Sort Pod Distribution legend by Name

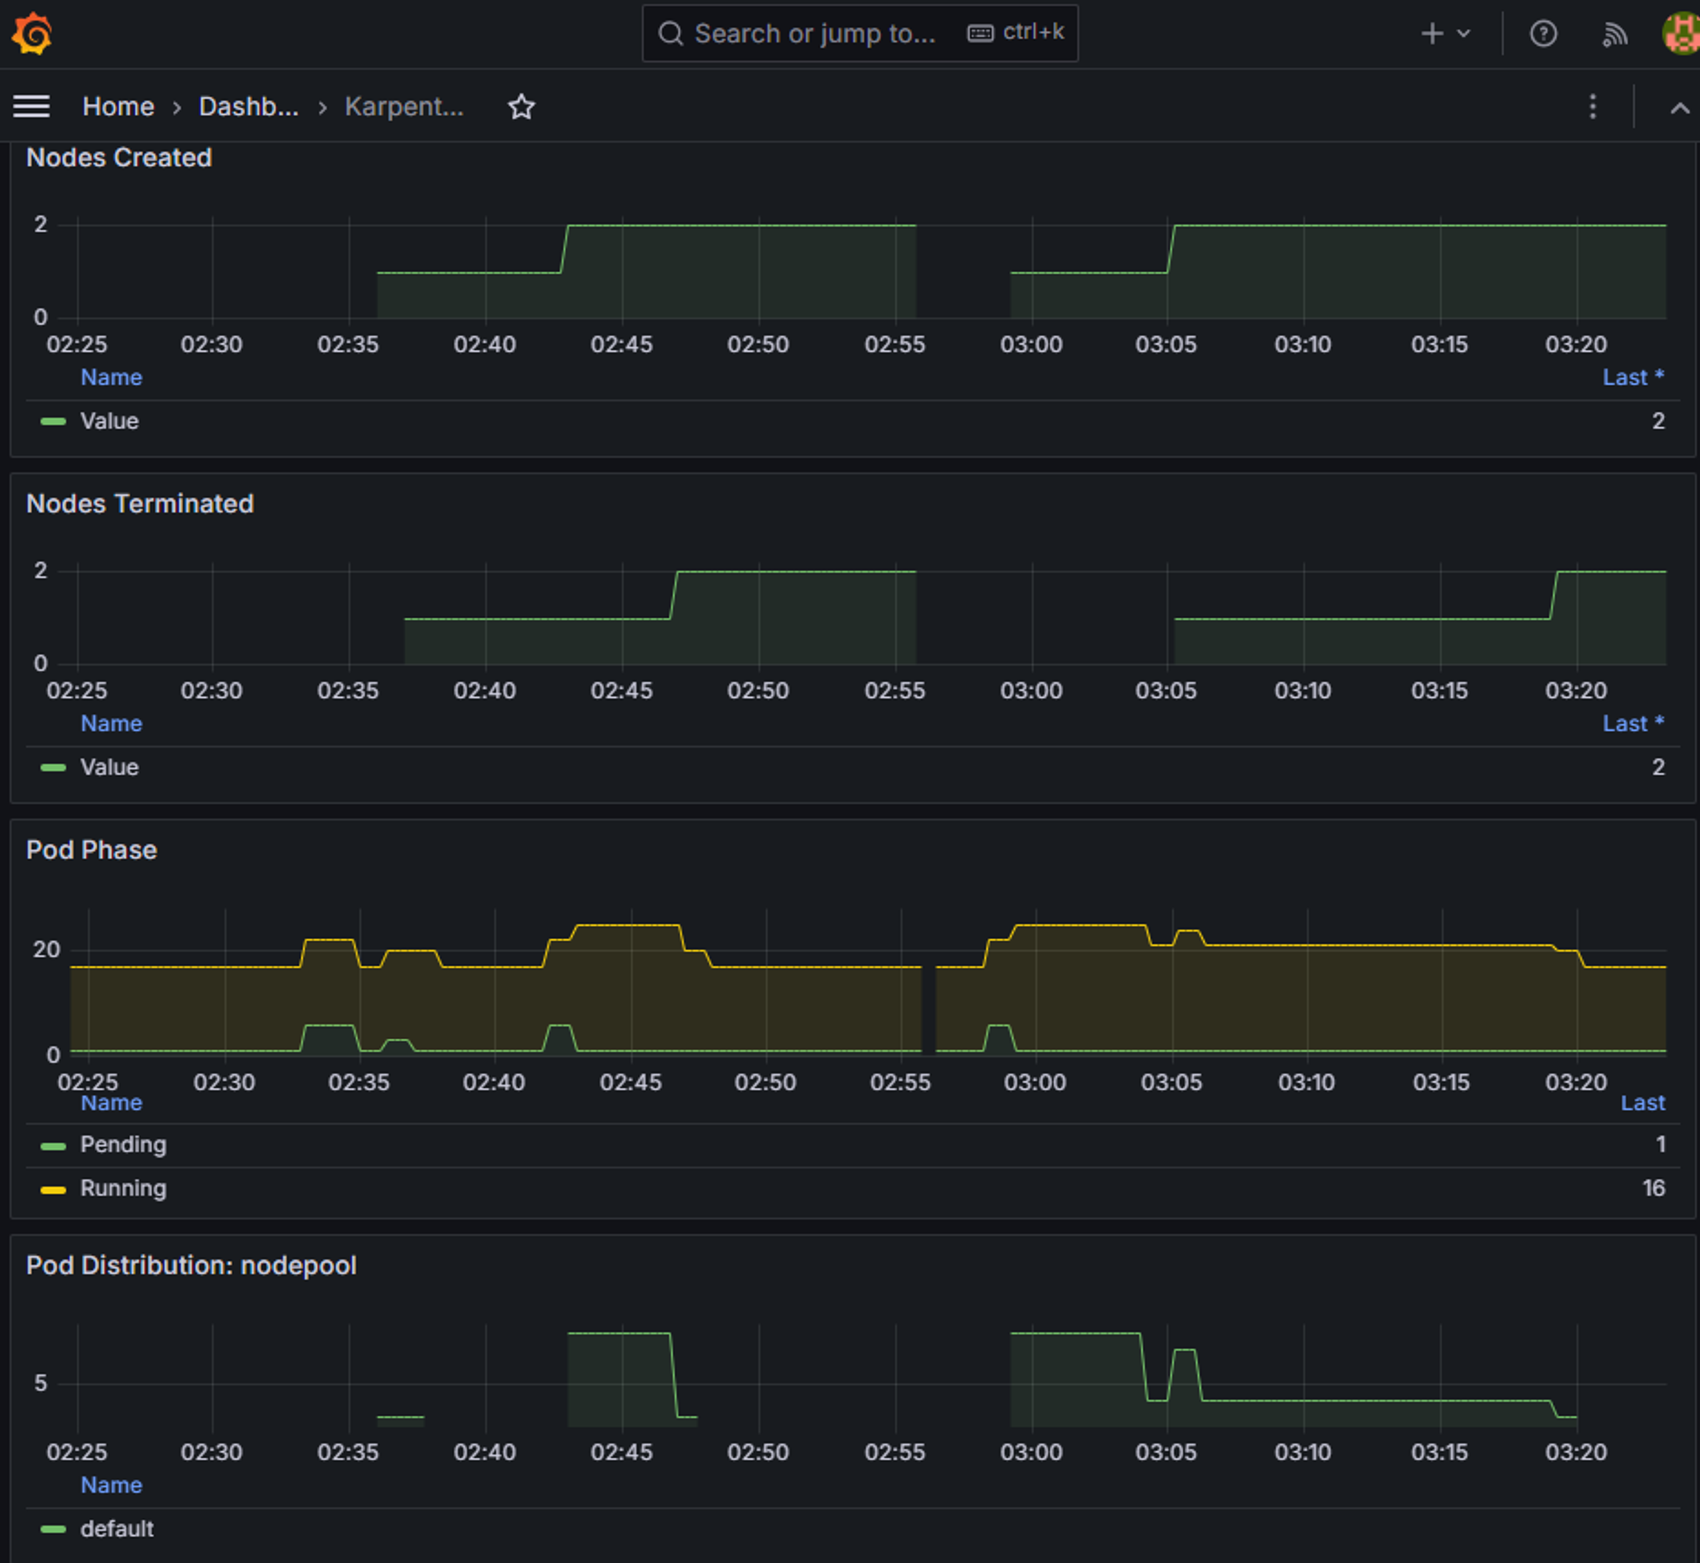[111, 1485]
